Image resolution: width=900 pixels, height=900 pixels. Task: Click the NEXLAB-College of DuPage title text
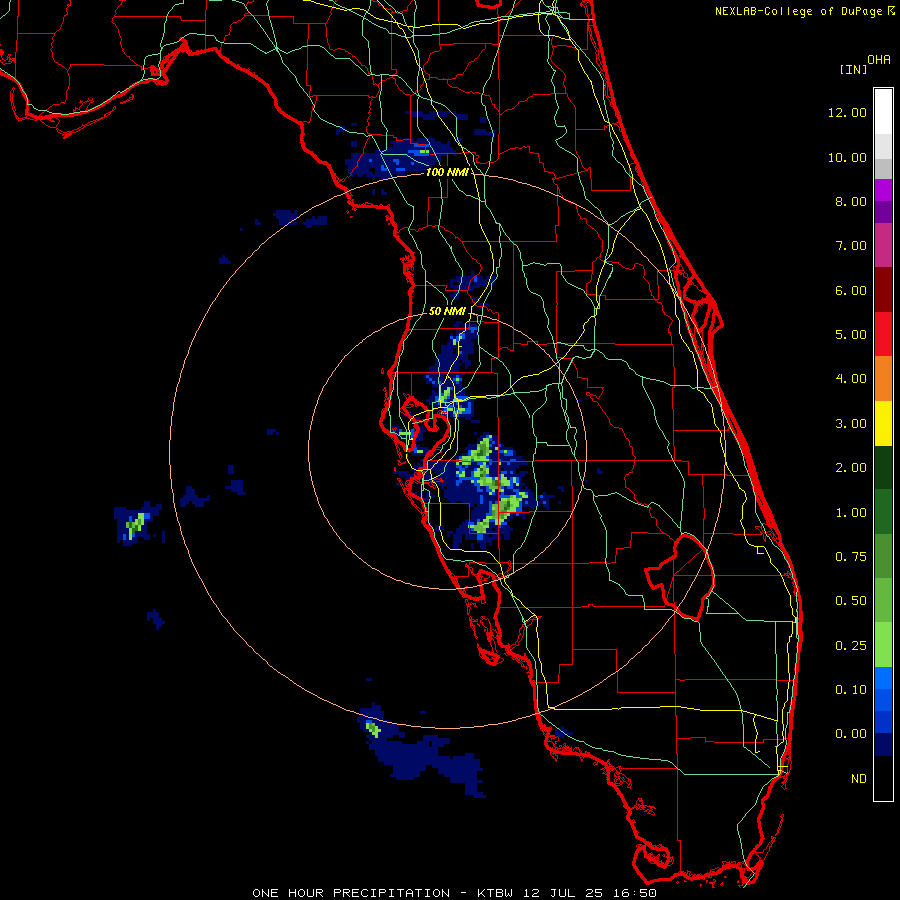tap(799, 11)
